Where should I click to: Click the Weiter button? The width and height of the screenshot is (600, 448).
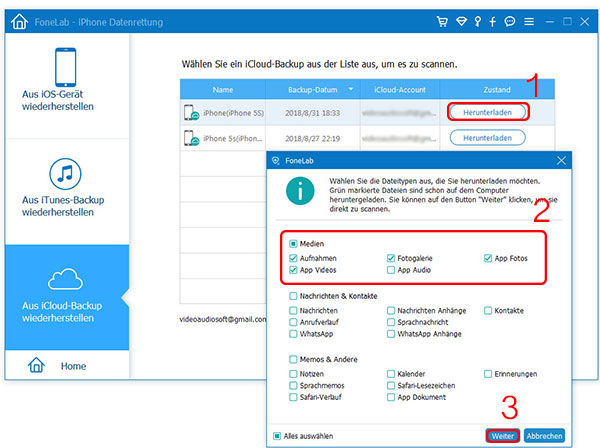tap(503, 436)
